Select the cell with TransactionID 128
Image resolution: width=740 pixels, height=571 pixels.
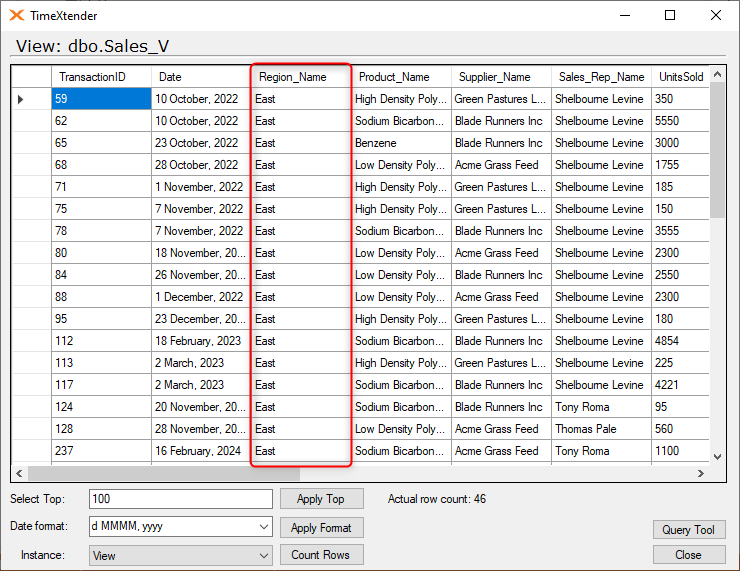click(101, 429)
